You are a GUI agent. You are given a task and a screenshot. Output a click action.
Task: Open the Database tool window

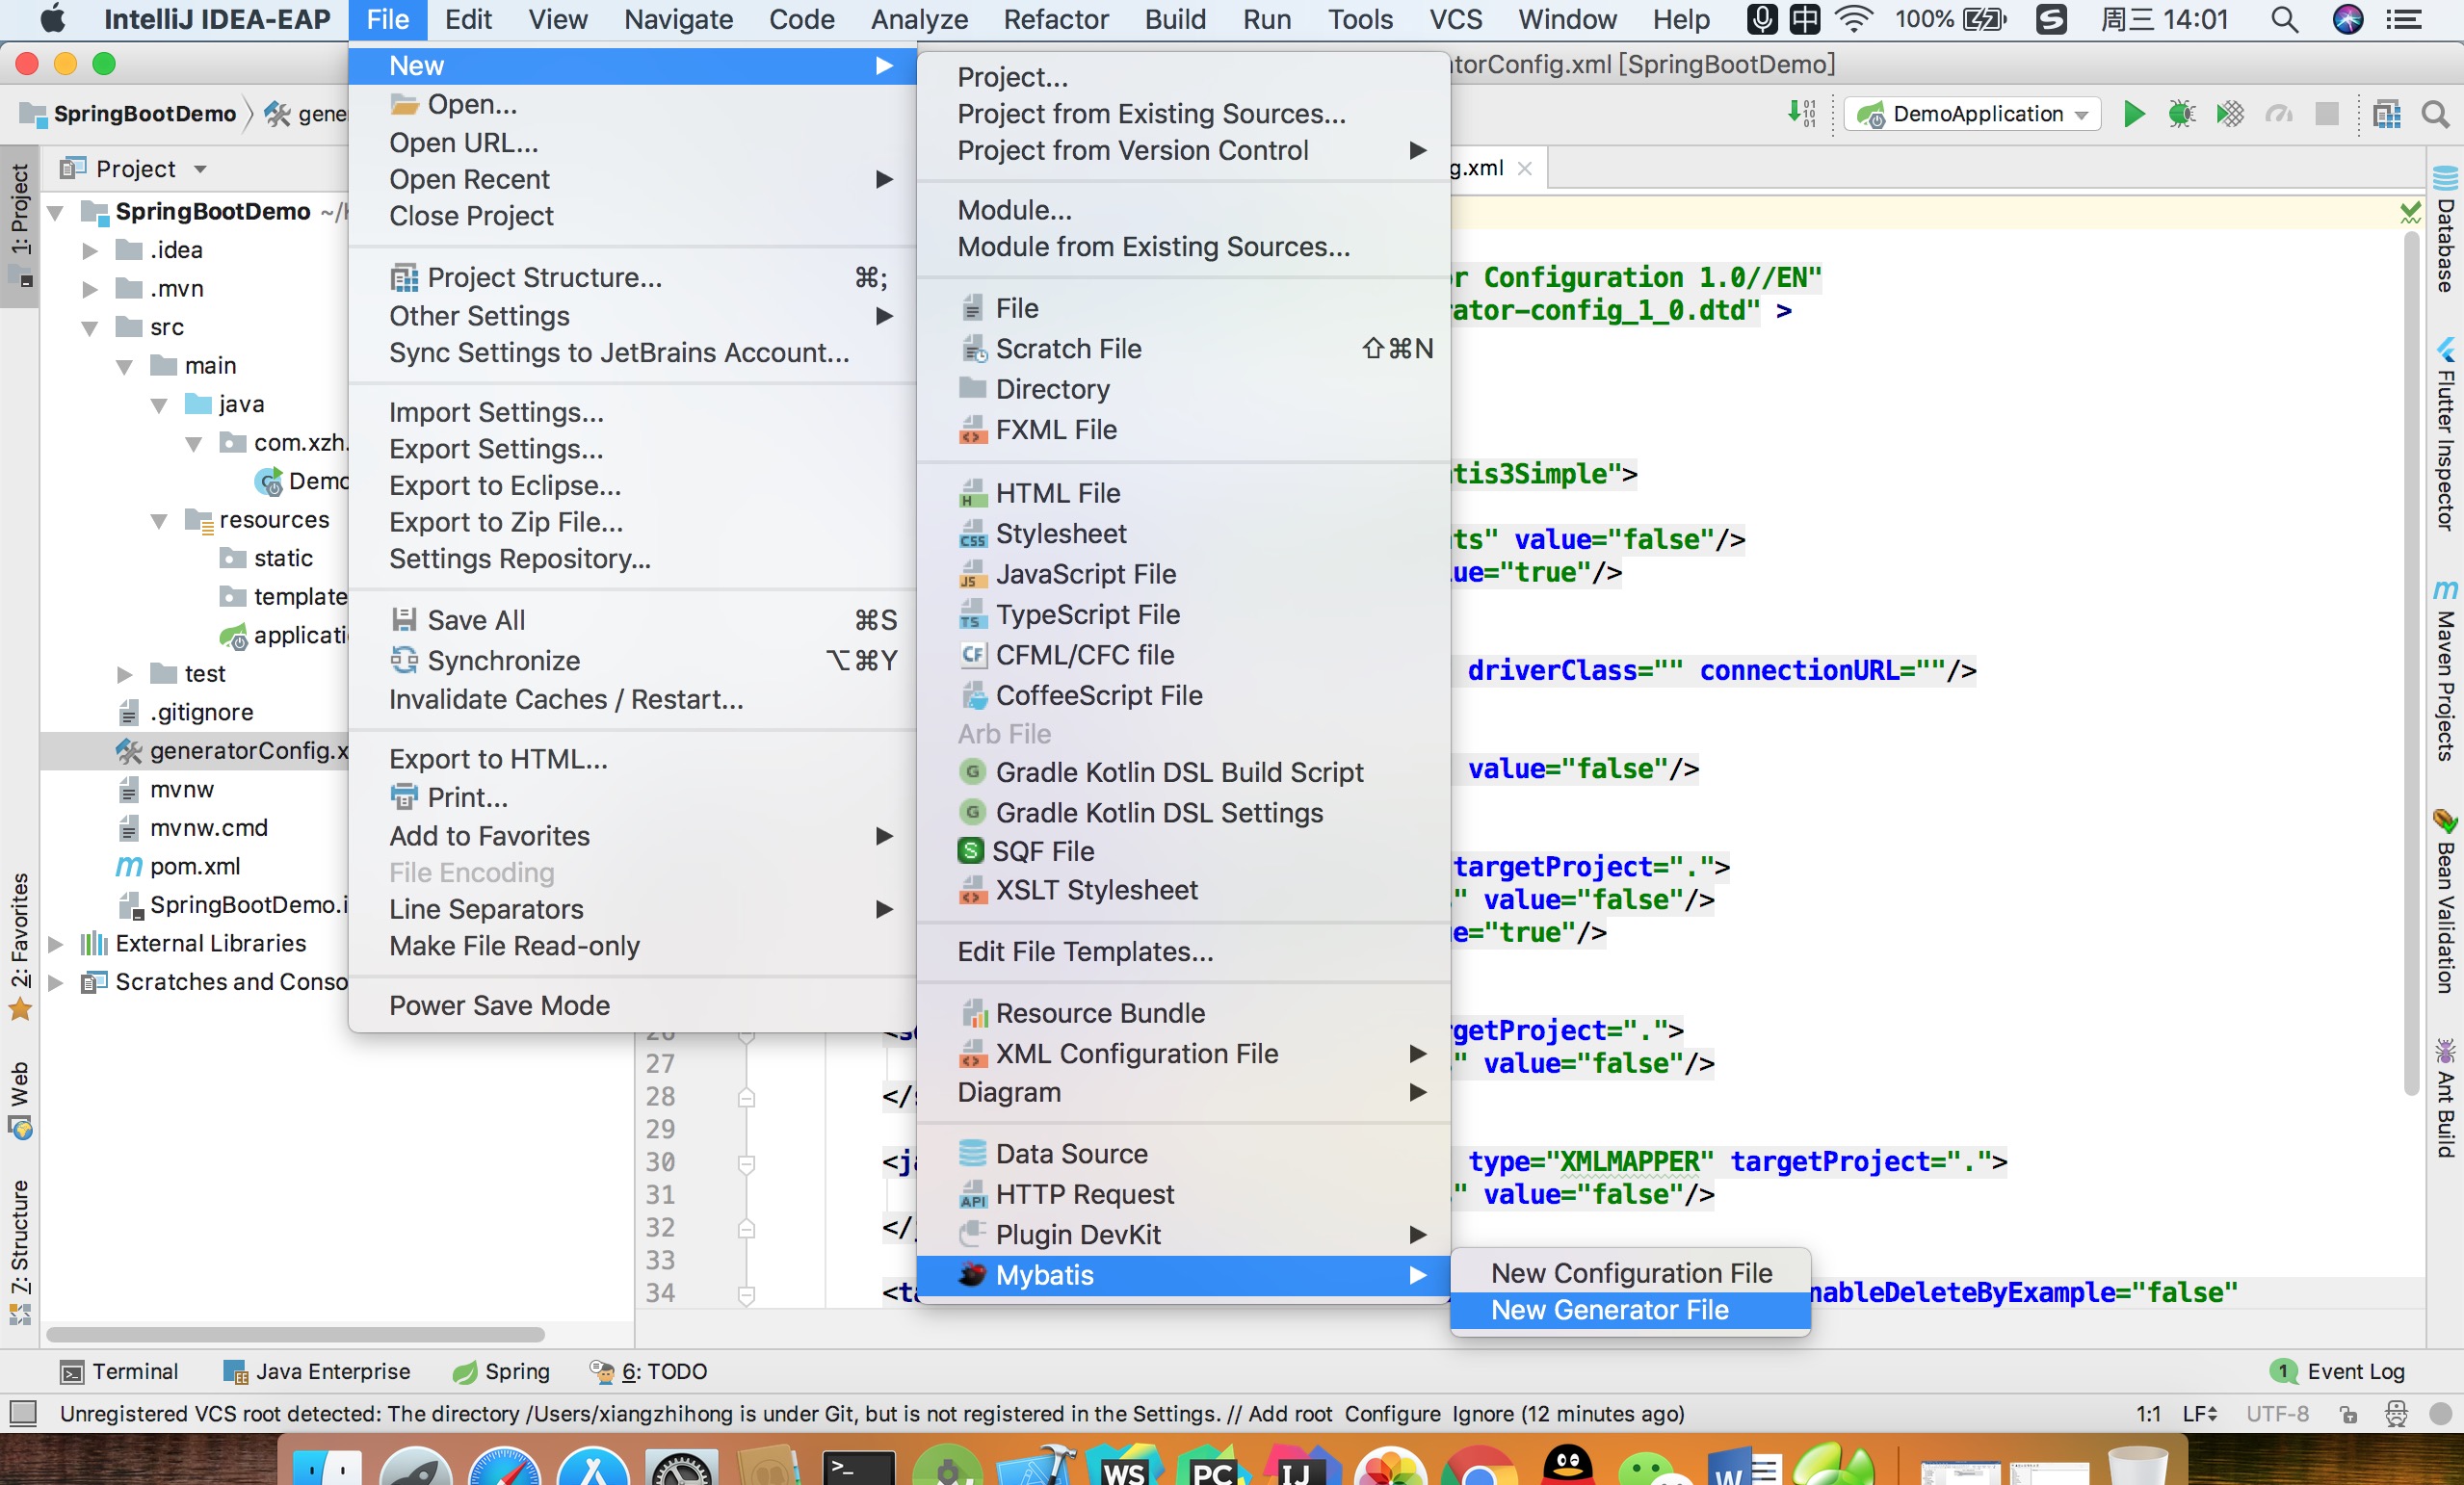point(2444,229)
